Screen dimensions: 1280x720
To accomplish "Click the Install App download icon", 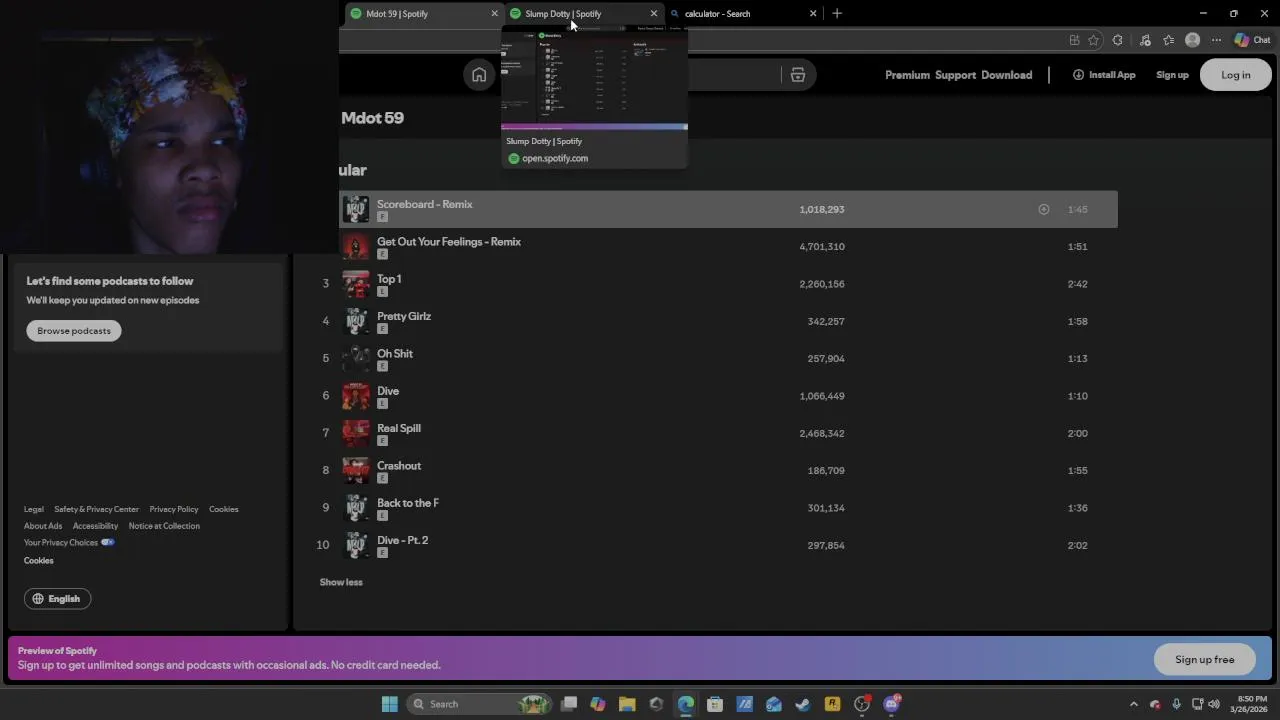I will point(1078,75).
